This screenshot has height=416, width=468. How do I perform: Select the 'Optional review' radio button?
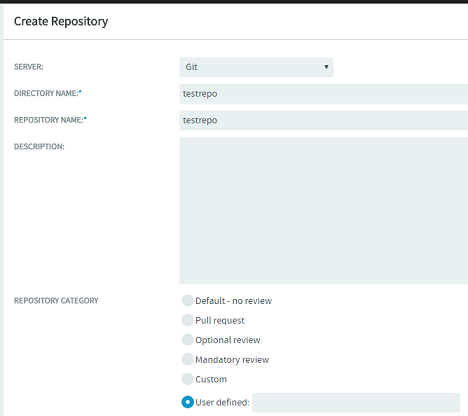point(188,340)
